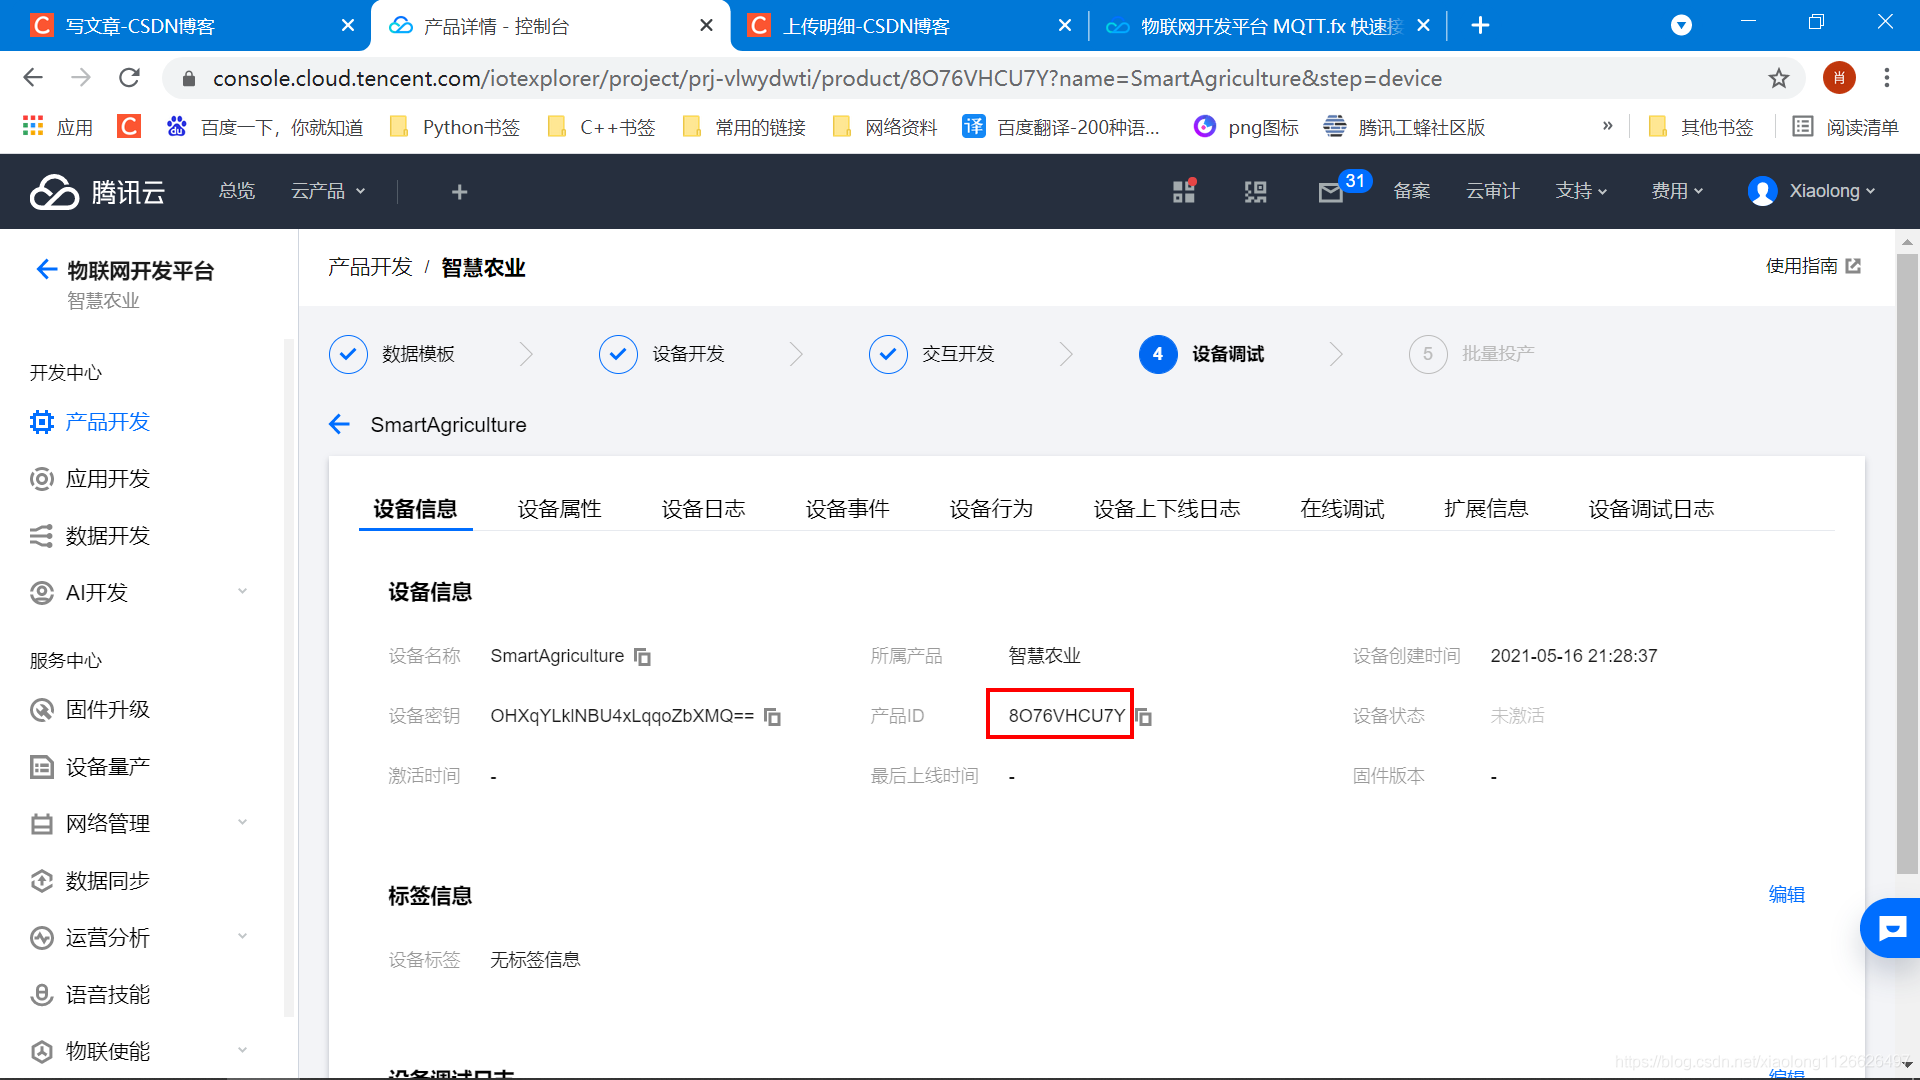
Task: Click the back arrow beside SmartAgriculture
Action: [x=340, y=425]
